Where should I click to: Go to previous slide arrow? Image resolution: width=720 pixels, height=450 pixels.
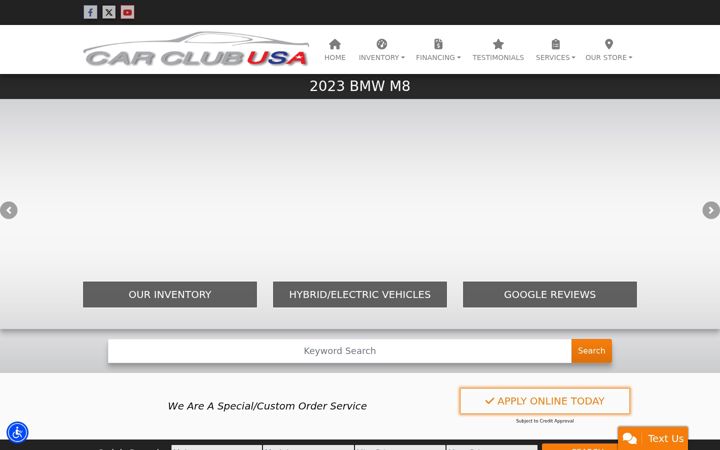9,210
